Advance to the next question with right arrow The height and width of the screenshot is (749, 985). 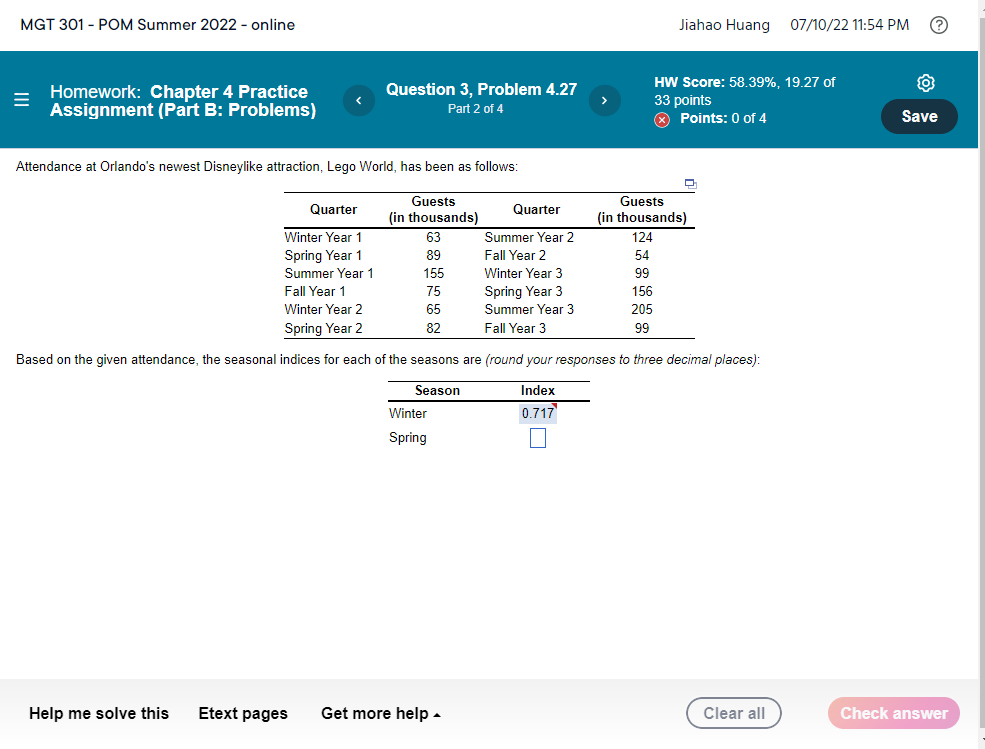(x=604, y=100)
